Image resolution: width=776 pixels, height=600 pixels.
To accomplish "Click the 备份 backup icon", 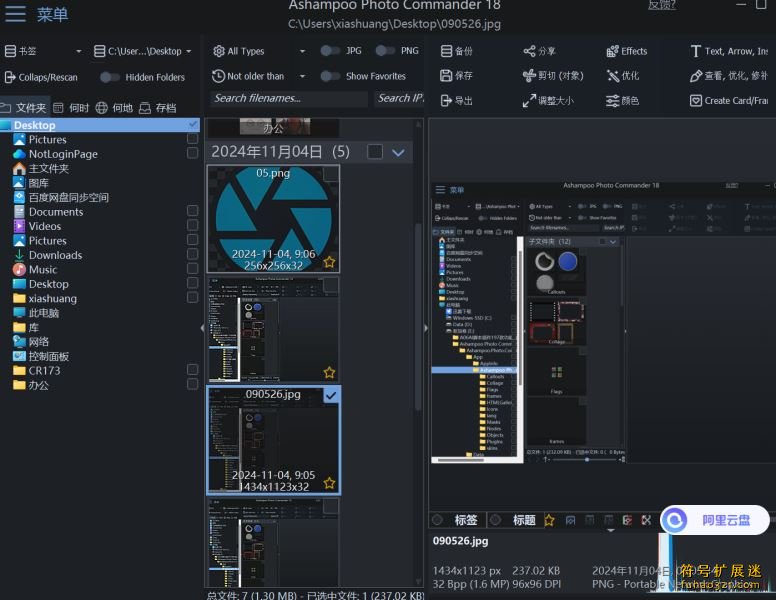I will pos(446,51).
